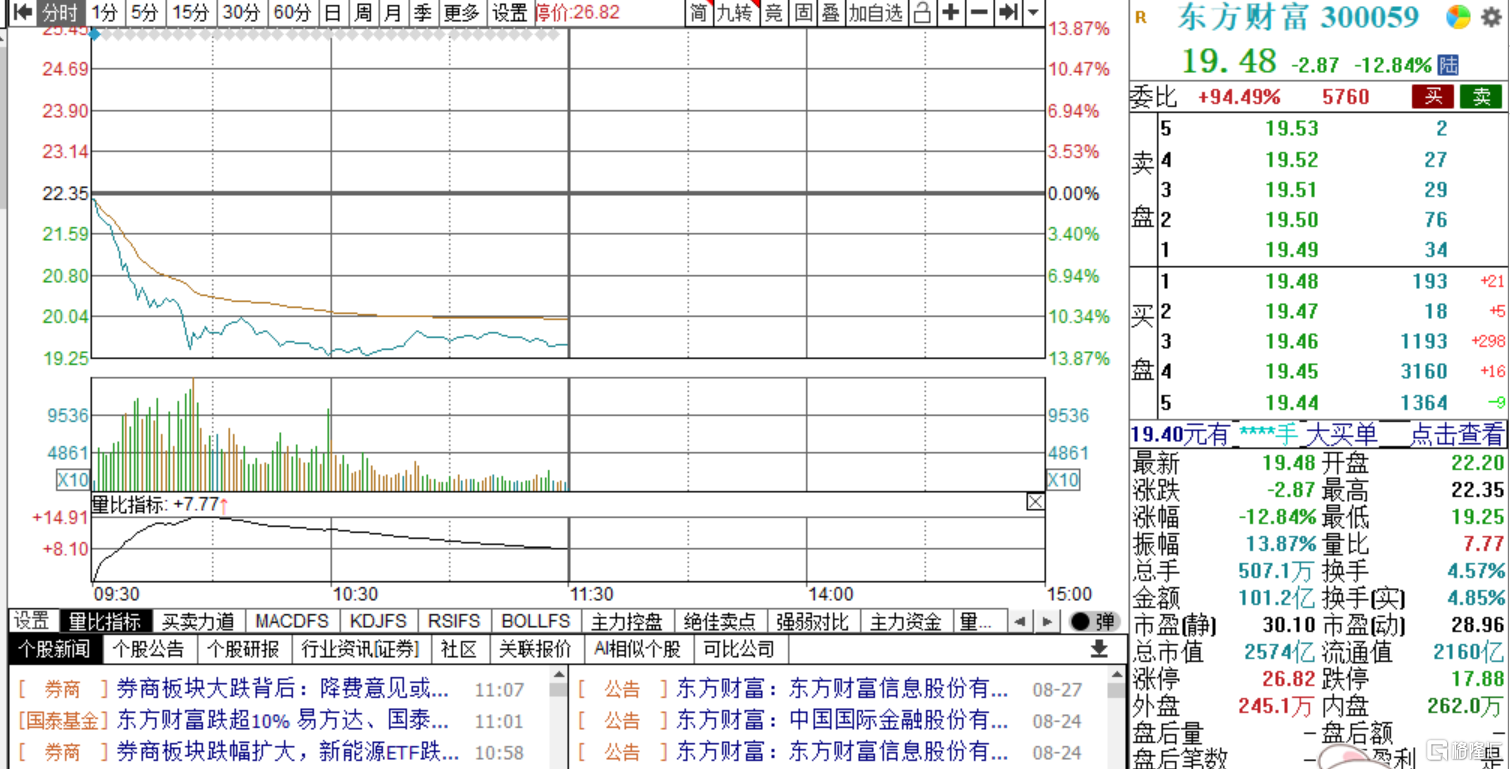Open the gear settings icon

[1491, 17]
